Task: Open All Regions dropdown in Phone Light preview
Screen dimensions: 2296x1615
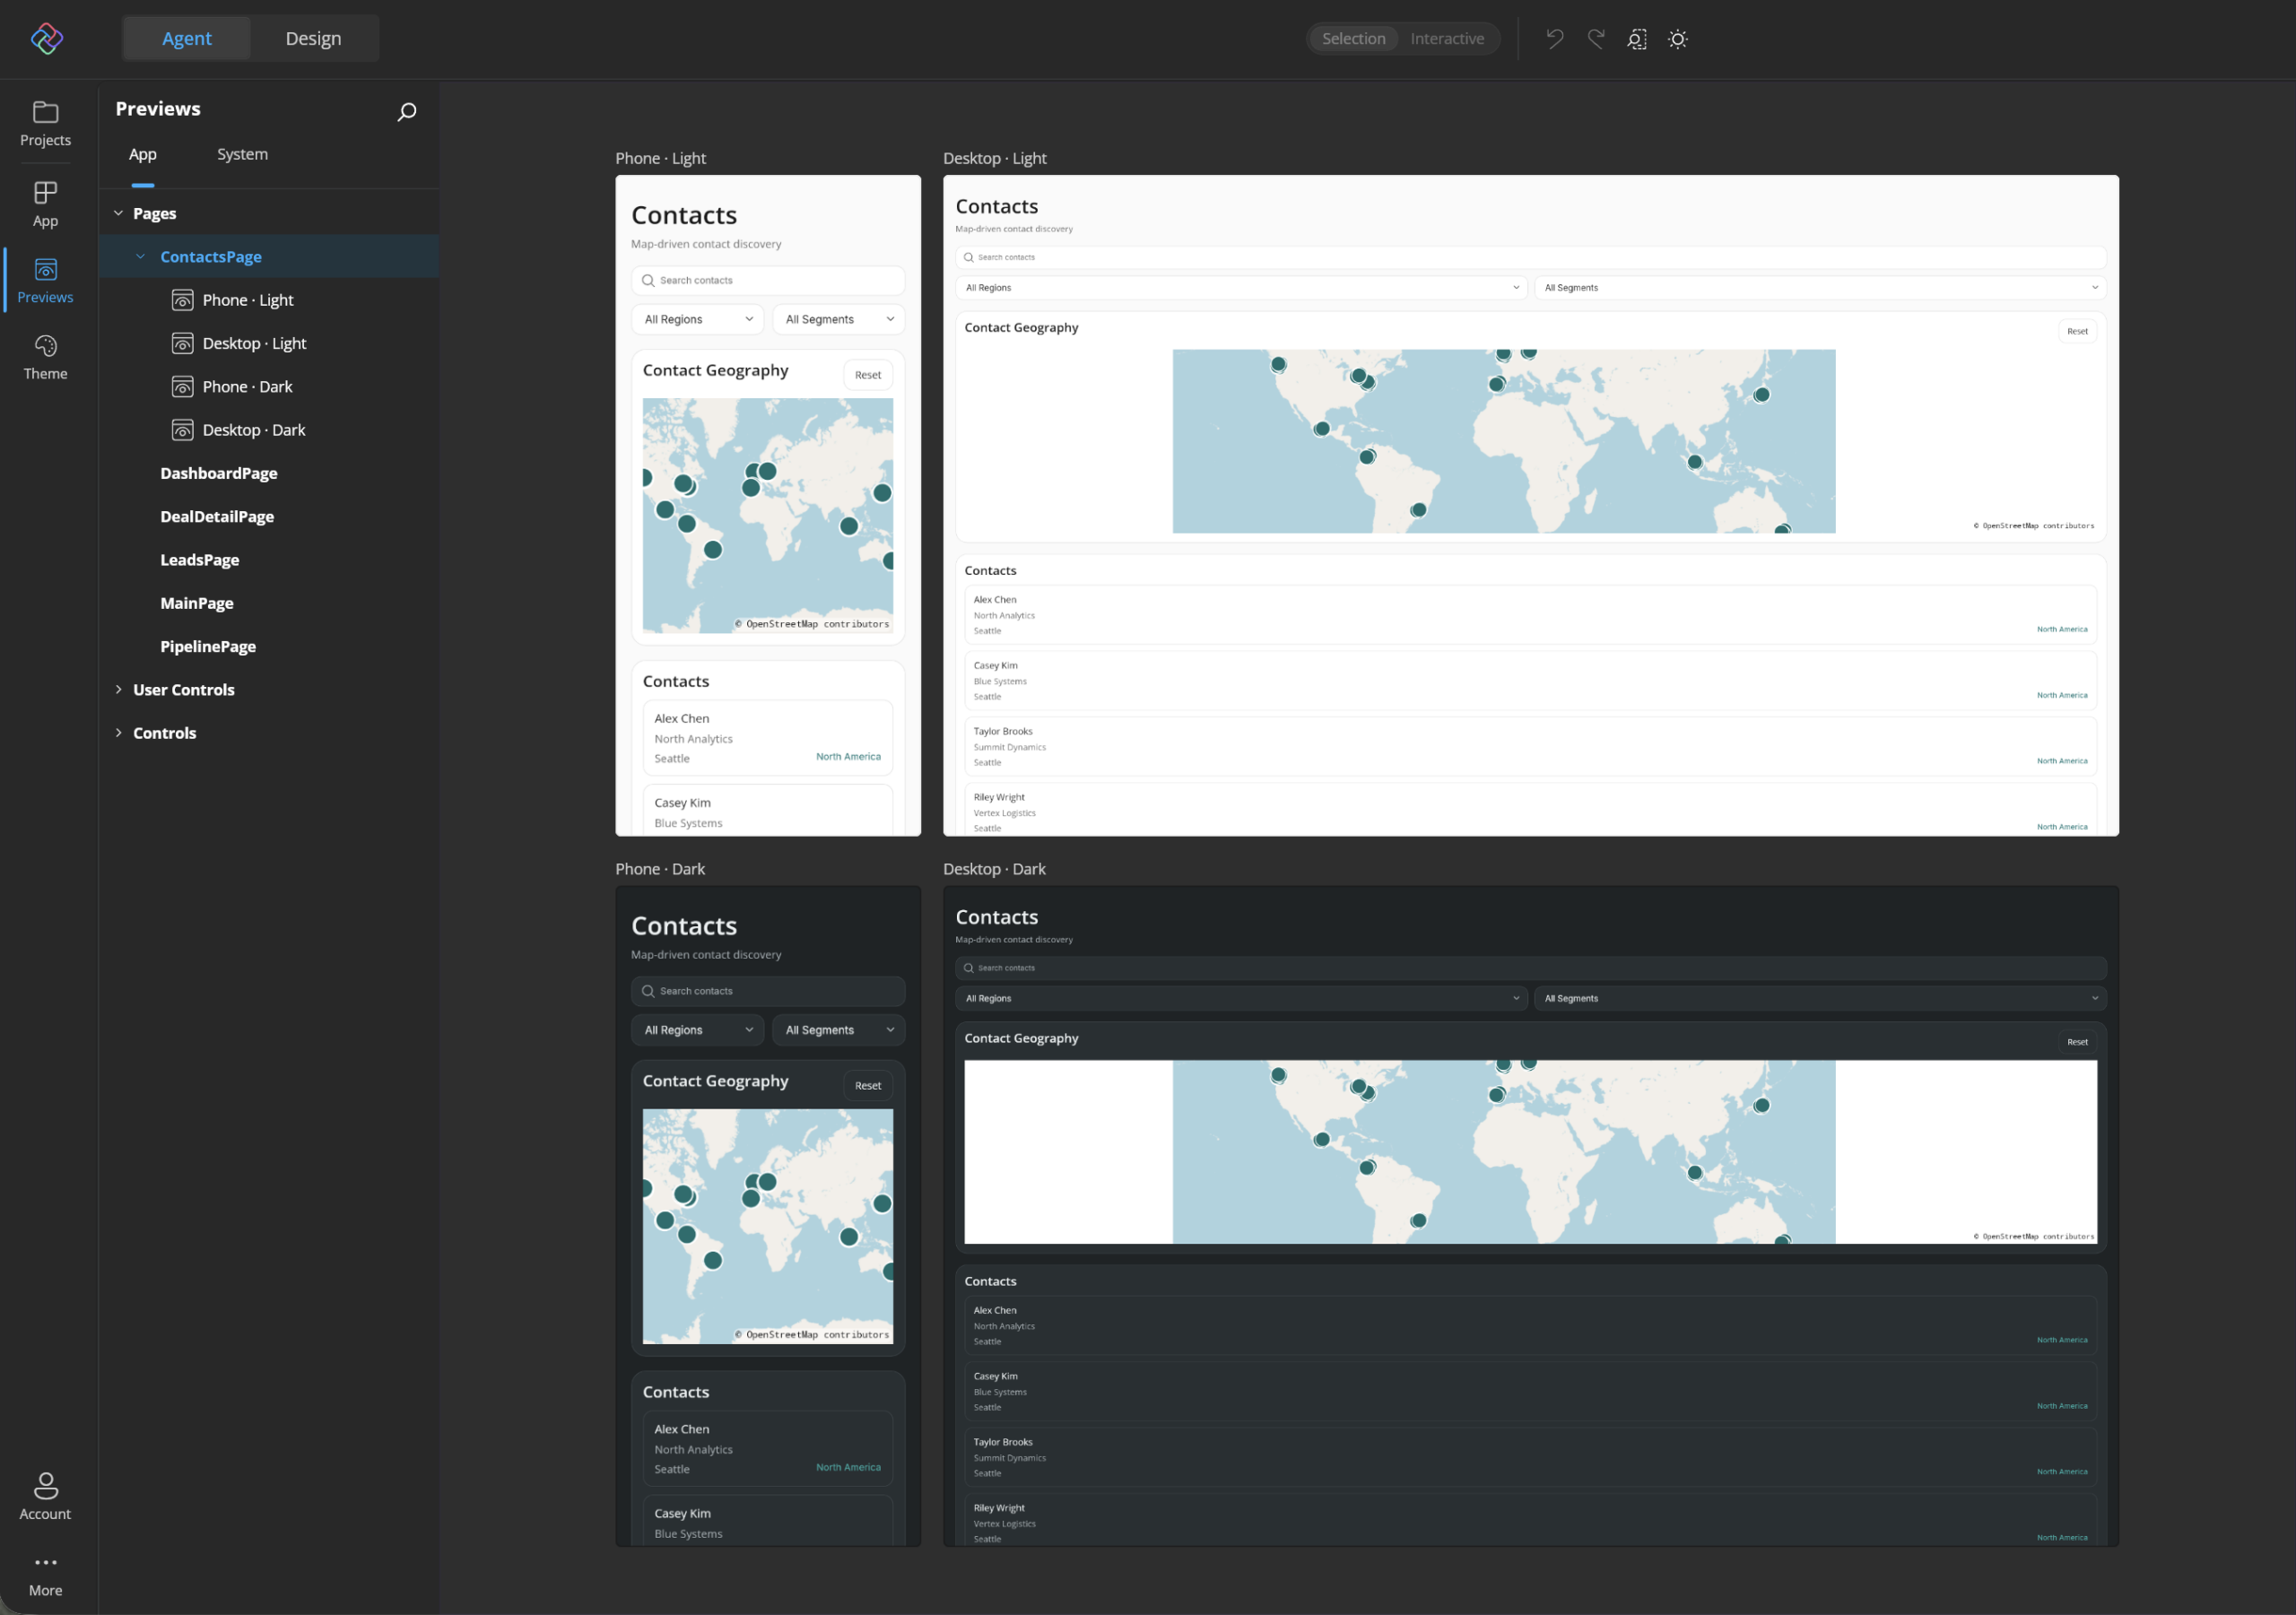Action: [697, 319]
